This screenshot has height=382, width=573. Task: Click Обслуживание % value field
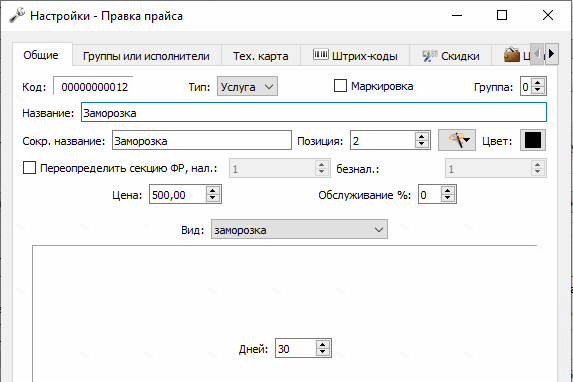[429, 194]
